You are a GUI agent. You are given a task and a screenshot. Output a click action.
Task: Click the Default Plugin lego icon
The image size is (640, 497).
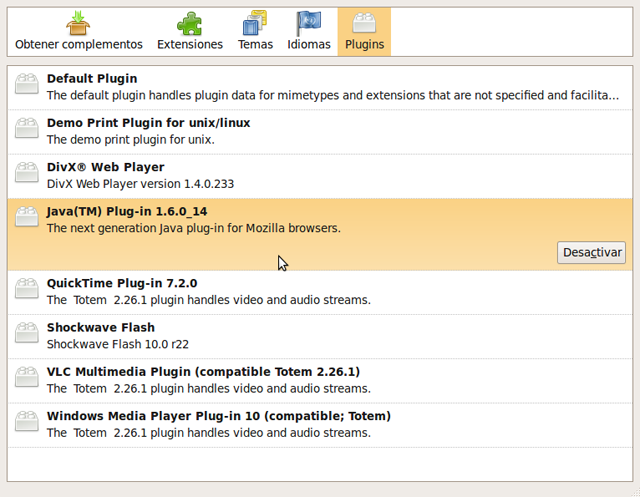coord(27,86)
